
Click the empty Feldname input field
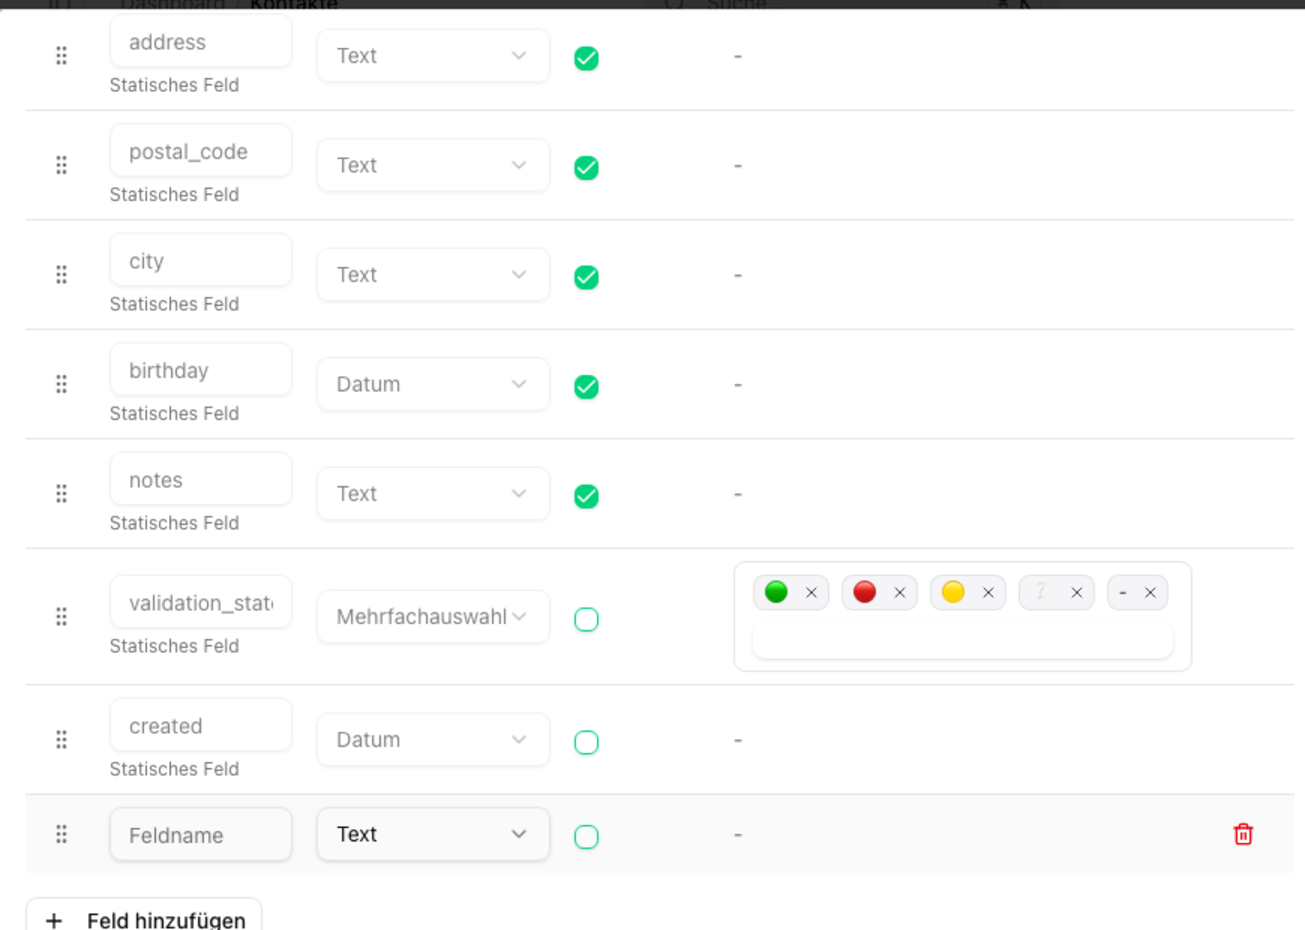coord(200,835)
